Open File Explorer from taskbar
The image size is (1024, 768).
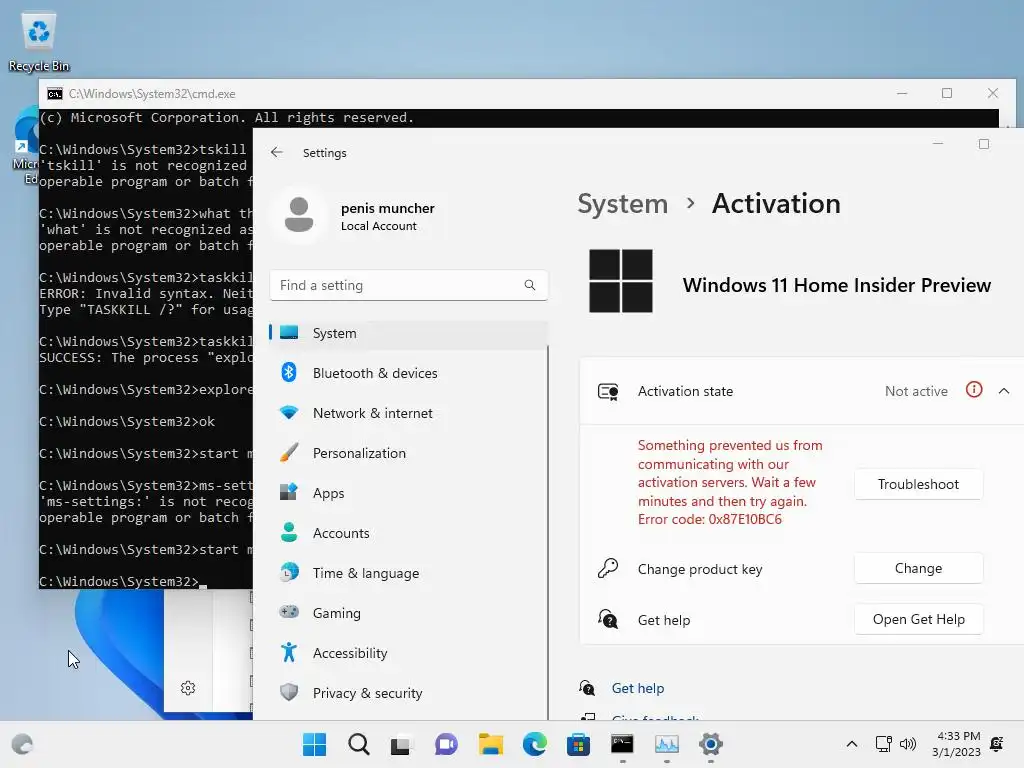tap(490, 744)
